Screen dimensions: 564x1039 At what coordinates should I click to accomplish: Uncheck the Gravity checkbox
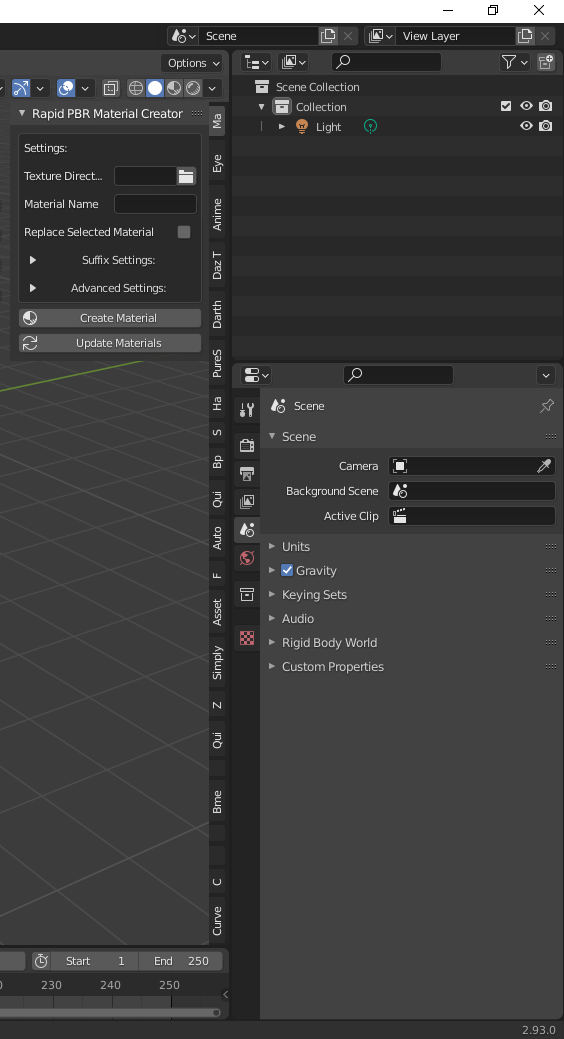coord(287,570)
